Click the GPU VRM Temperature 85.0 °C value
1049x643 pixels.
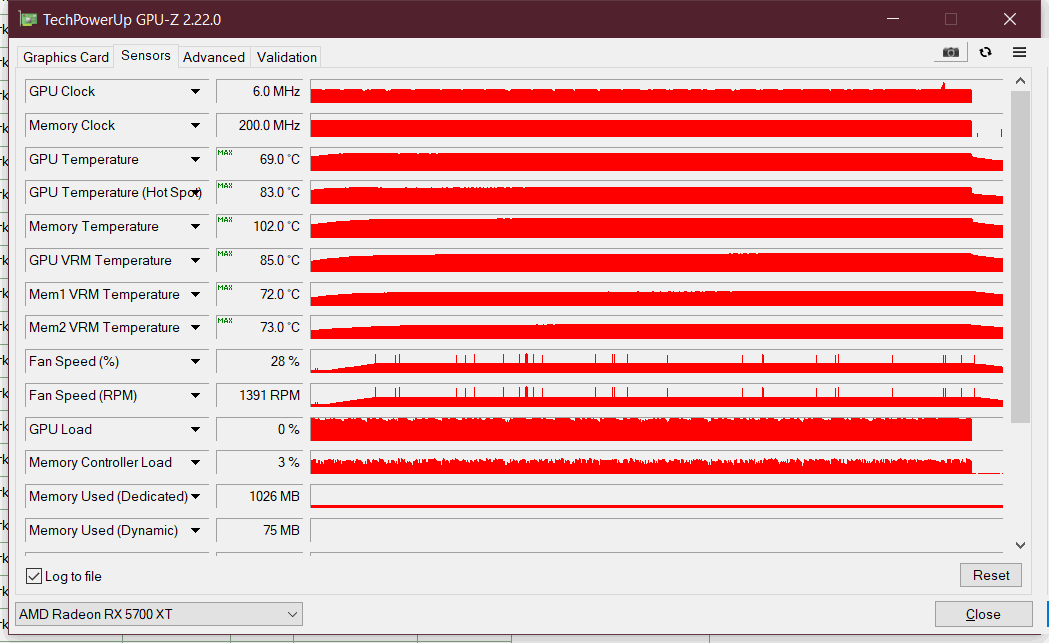click(260, 260)
